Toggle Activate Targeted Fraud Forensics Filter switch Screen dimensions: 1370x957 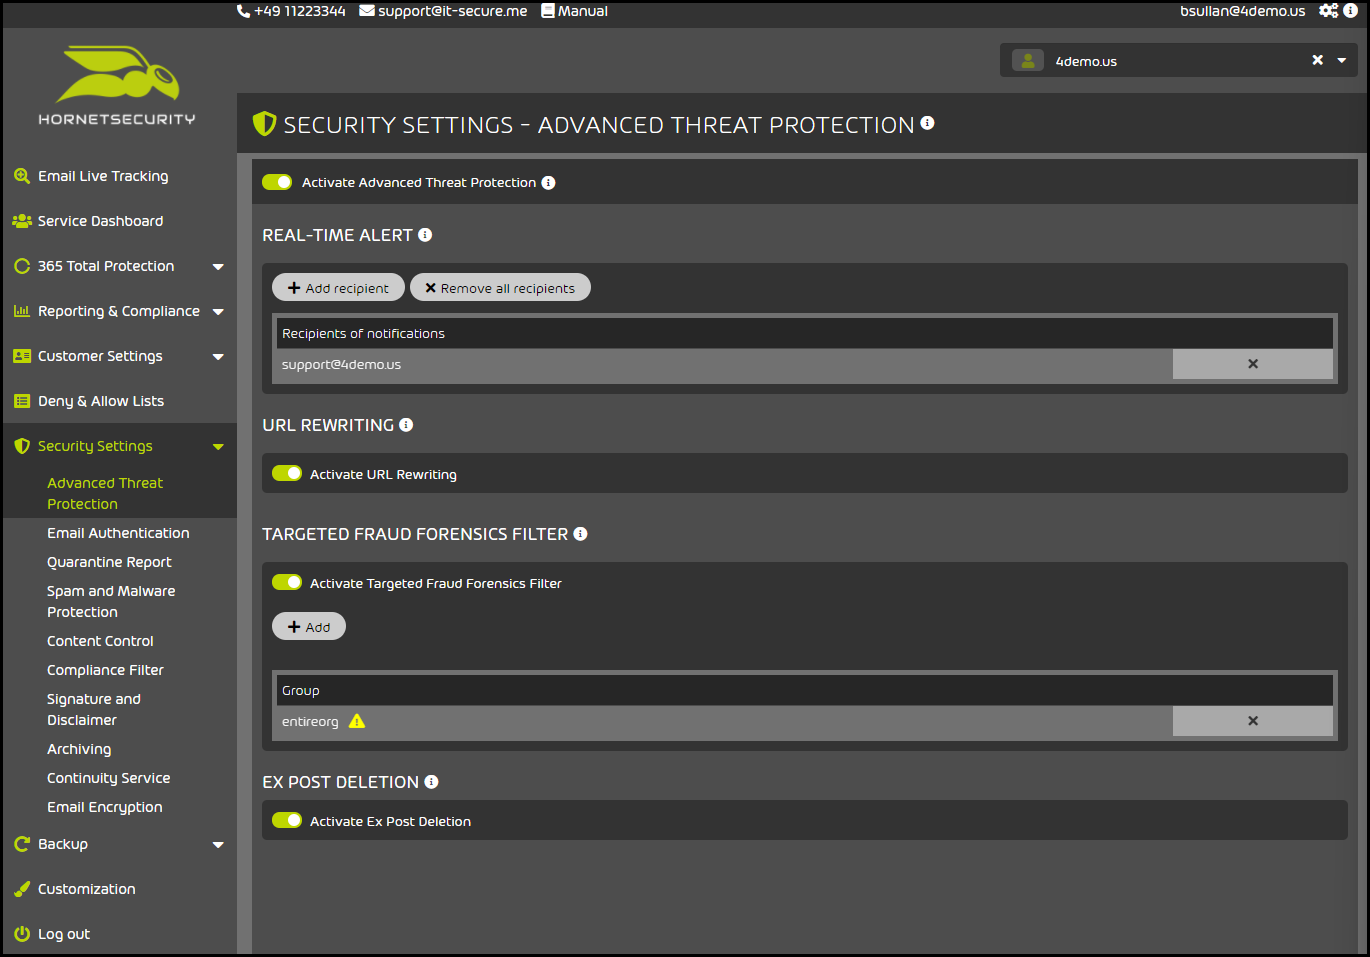287,582
